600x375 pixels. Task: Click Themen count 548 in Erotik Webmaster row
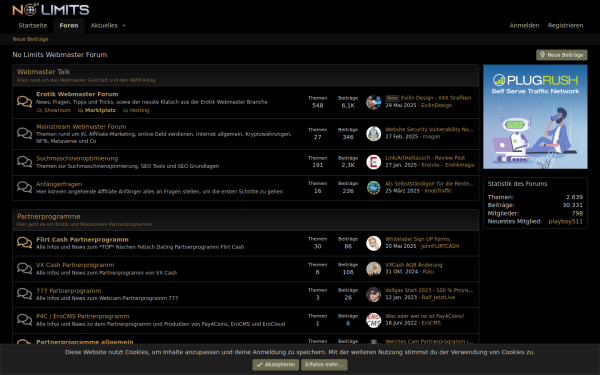tap(318, 106)
